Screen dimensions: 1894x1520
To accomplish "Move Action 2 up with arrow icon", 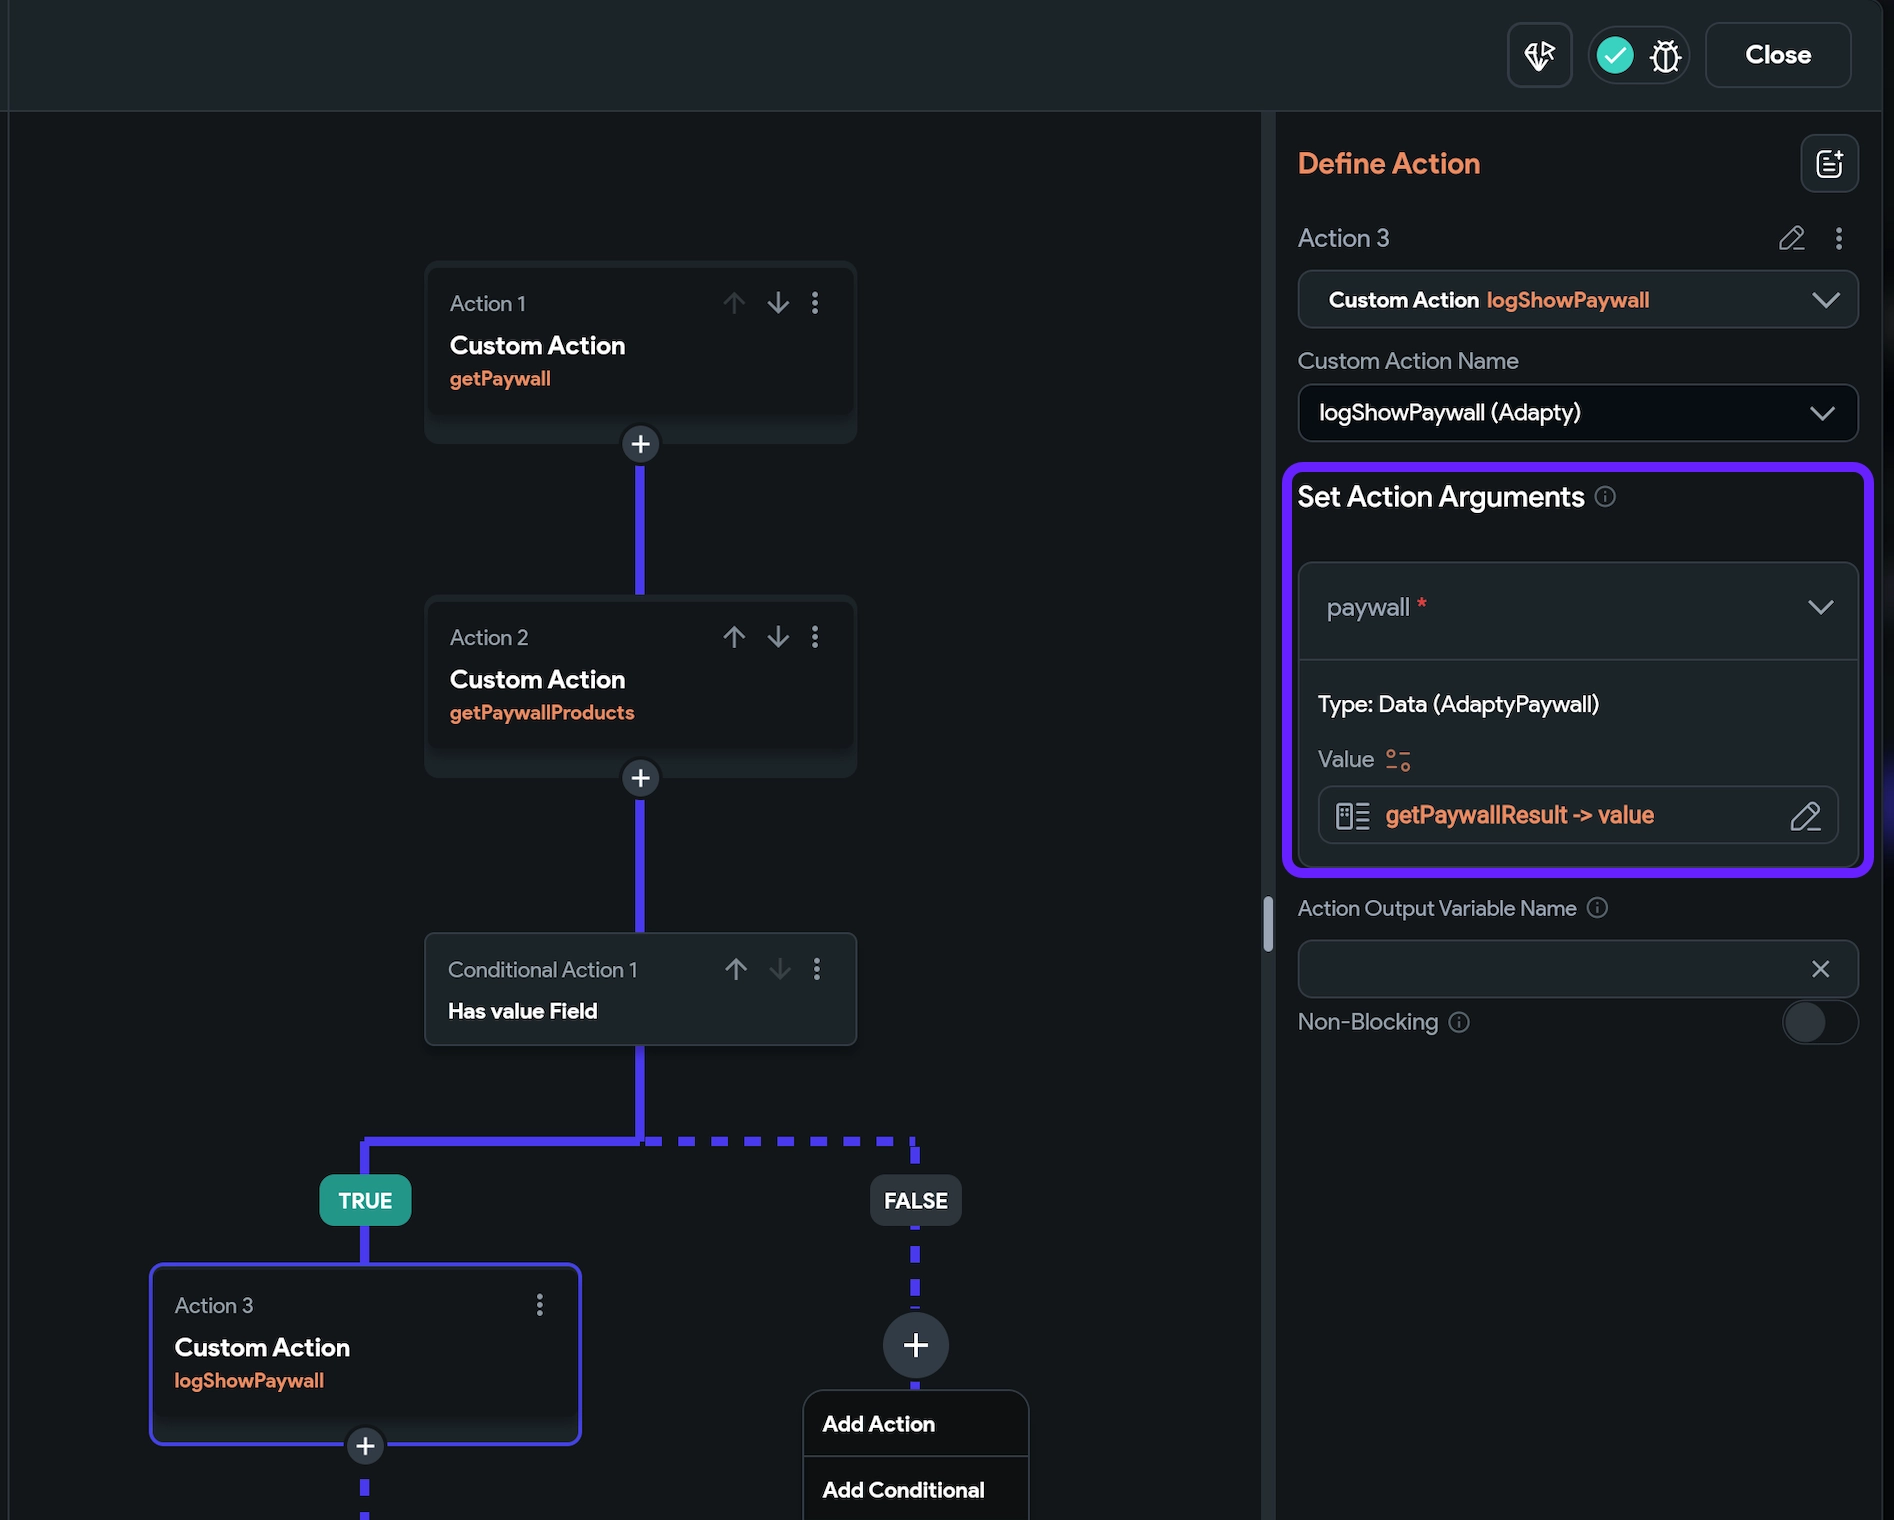I will pos(734,637).
